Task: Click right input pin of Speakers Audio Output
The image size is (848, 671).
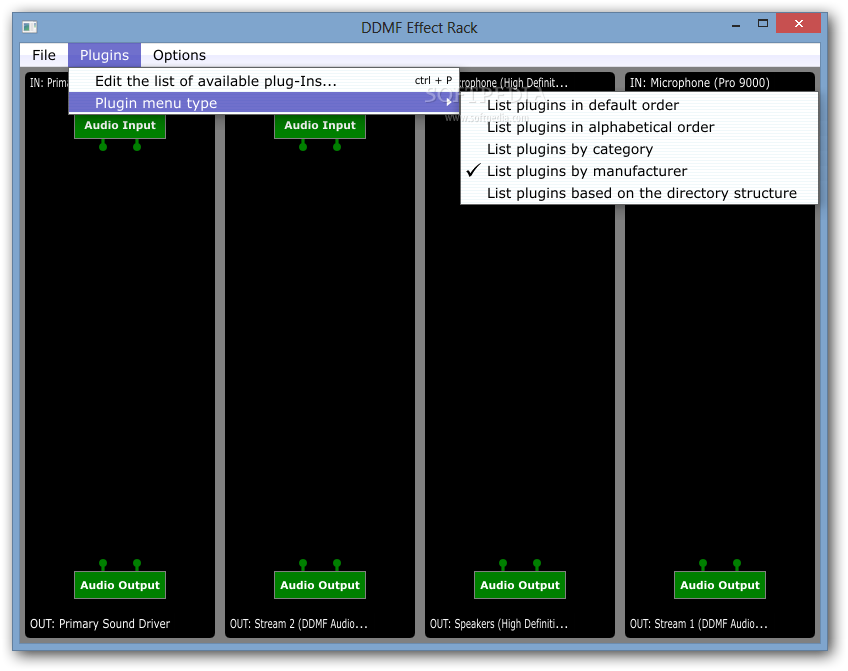Action: tap(537, 565)
